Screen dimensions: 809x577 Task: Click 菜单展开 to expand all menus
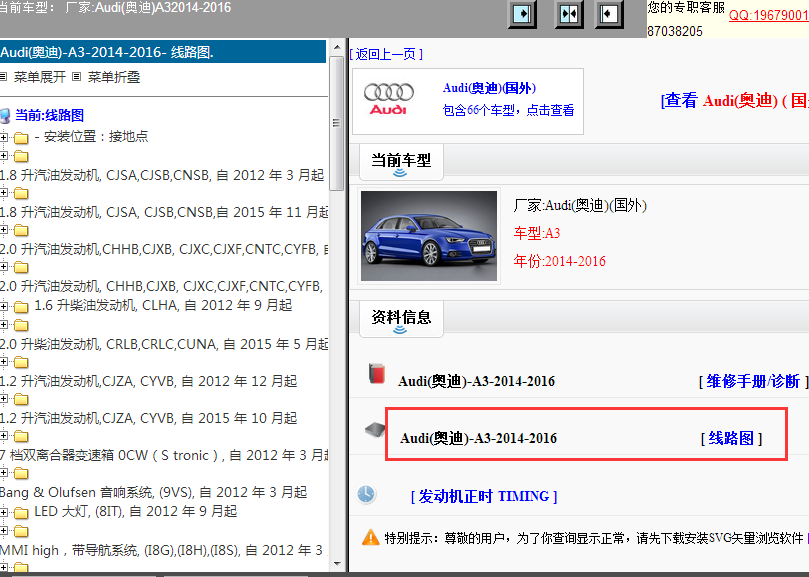(40, 77)
